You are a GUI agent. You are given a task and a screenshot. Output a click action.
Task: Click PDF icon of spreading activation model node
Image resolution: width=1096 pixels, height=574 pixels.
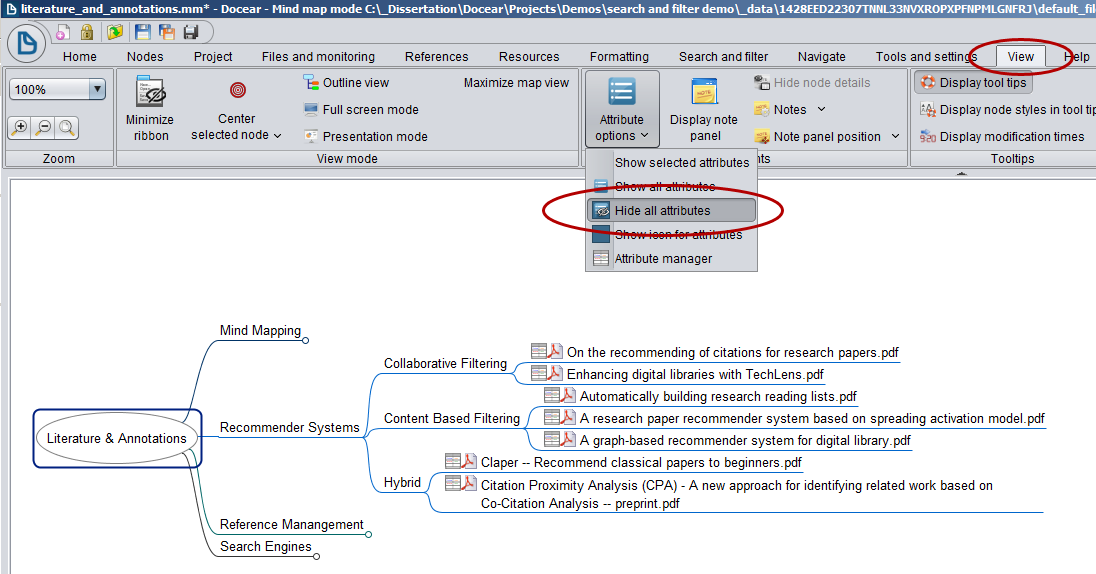(569, 417)
